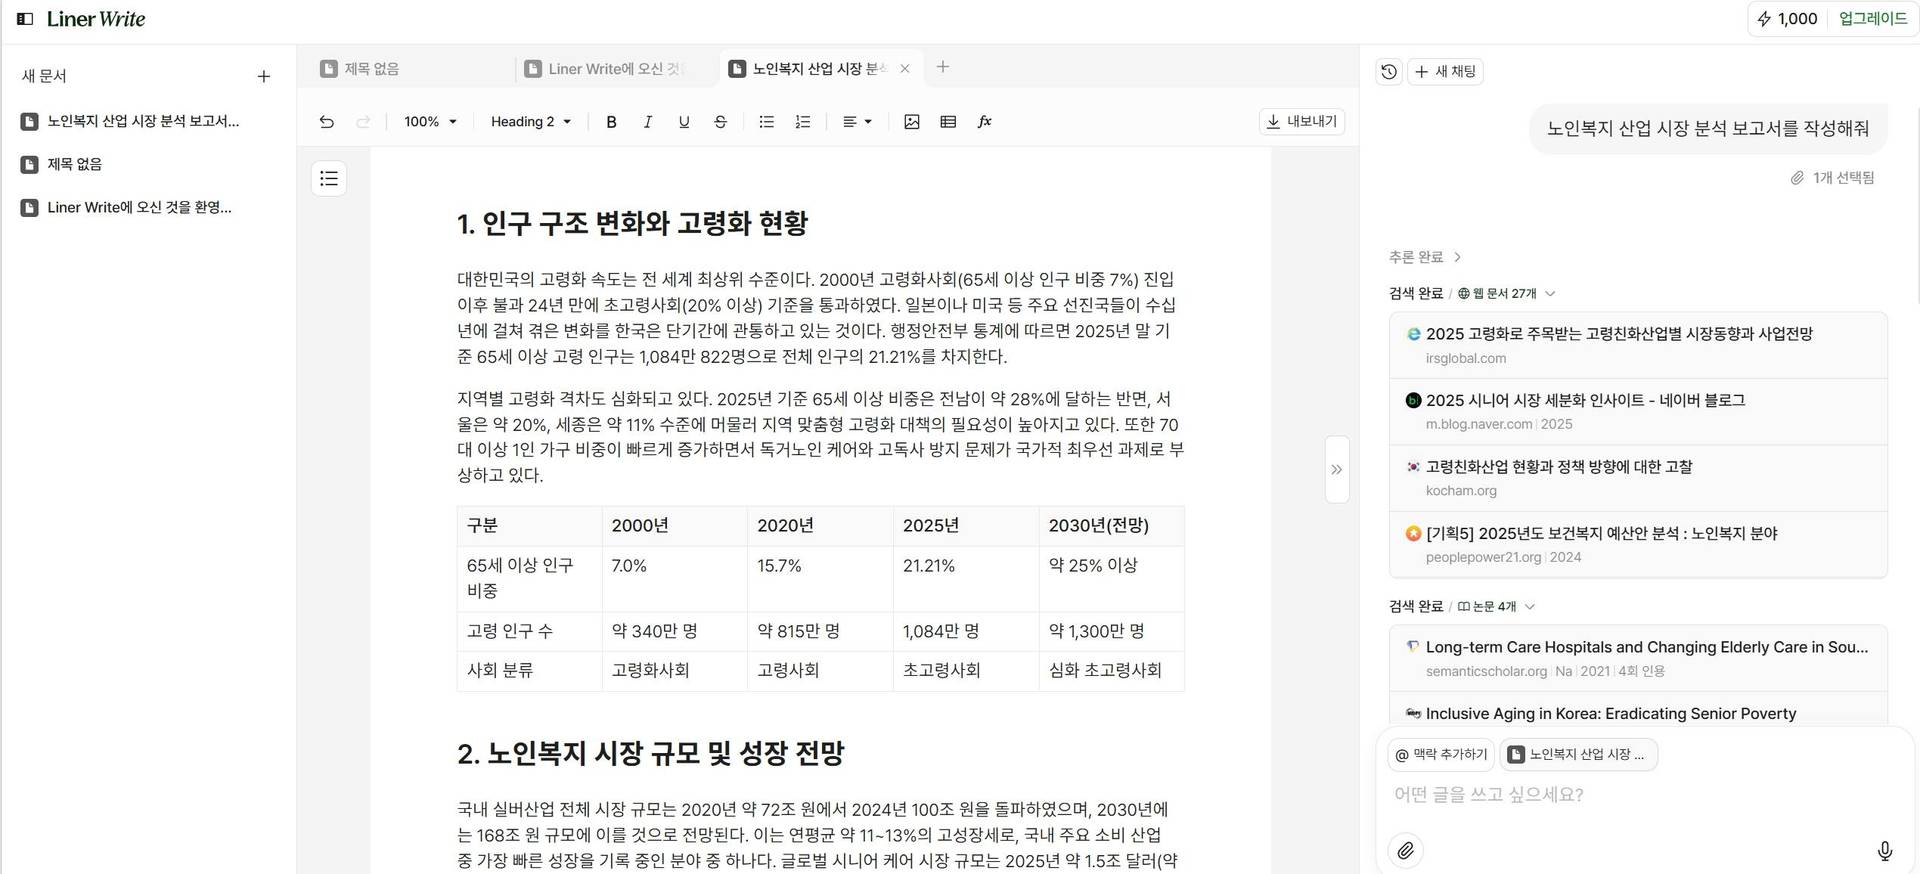
Task: Collapse the chat panel with double chevron
Action: [x=1337, y=470]
